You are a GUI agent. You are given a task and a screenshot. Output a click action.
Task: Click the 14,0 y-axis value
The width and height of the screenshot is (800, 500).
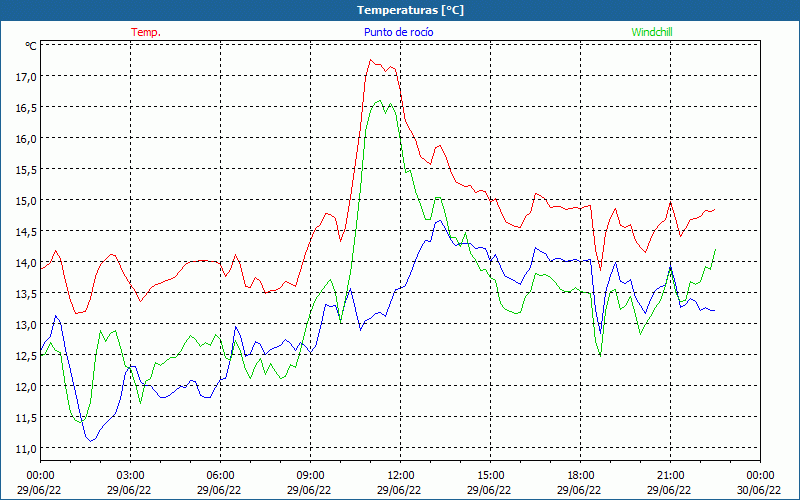point(26,263)
